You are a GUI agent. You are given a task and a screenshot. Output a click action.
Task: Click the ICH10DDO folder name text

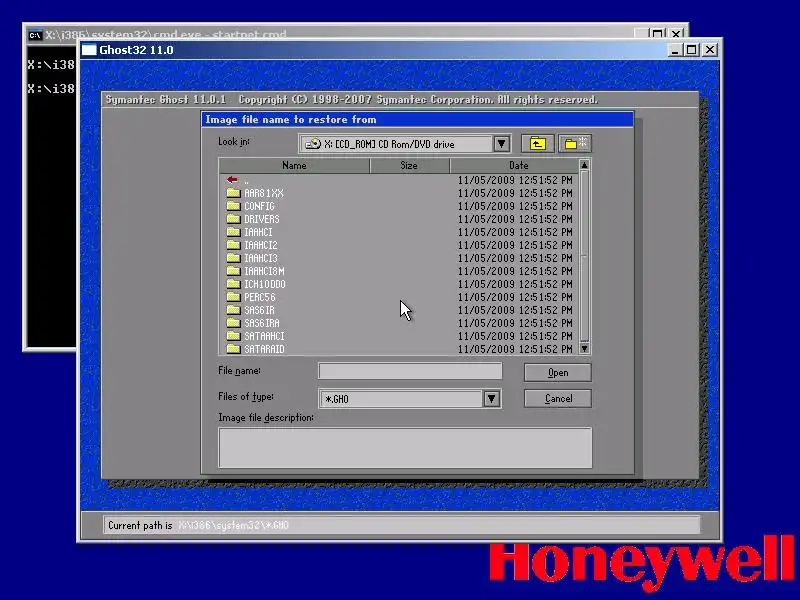pos(265,284)
